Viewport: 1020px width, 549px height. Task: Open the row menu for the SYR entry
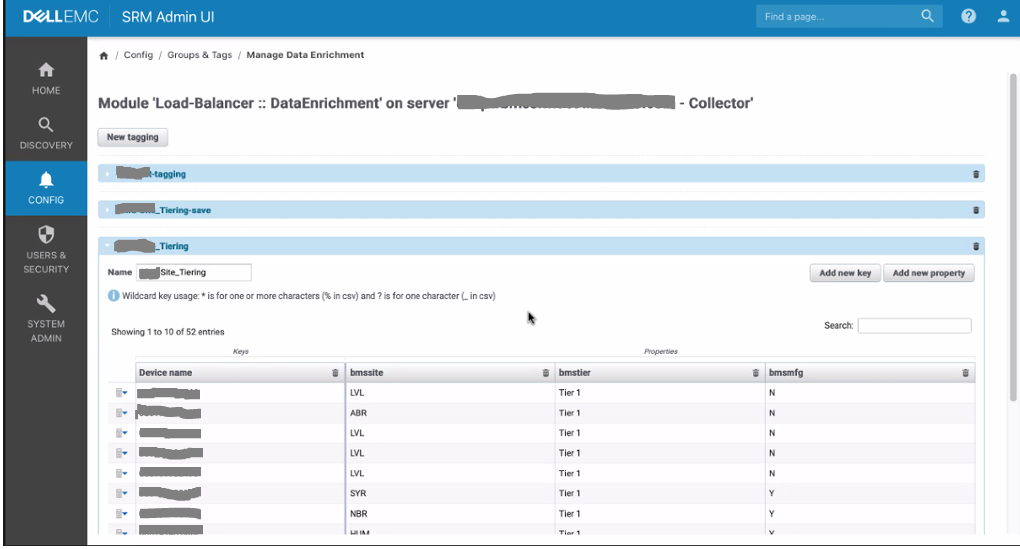pos(122,493)
